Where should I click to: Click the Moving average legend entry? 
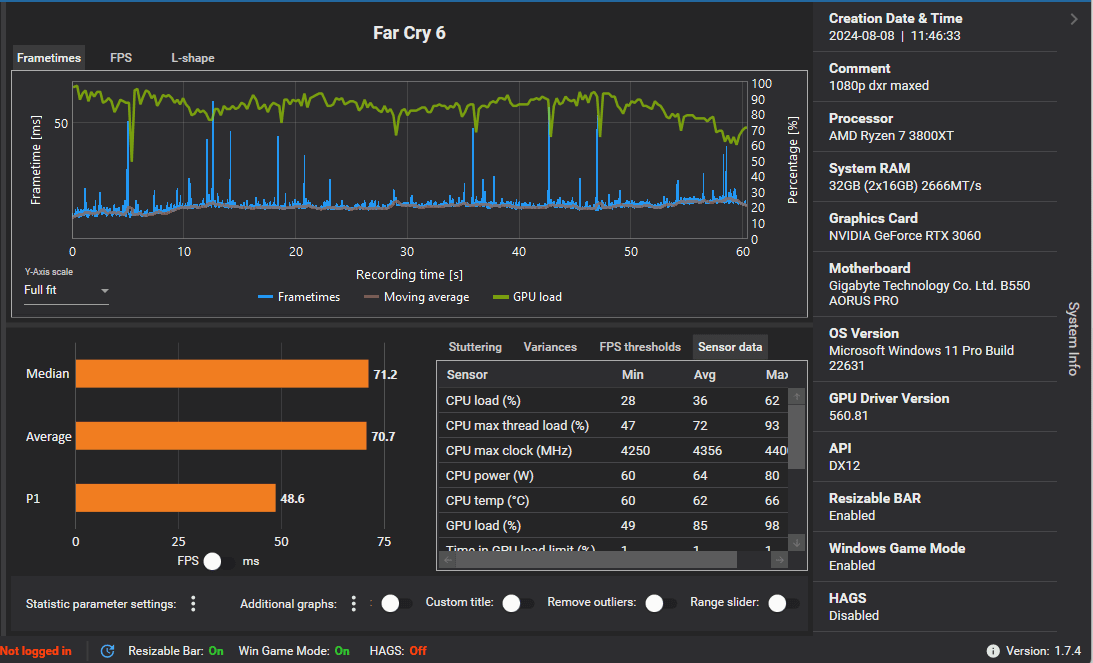[416, 297]
